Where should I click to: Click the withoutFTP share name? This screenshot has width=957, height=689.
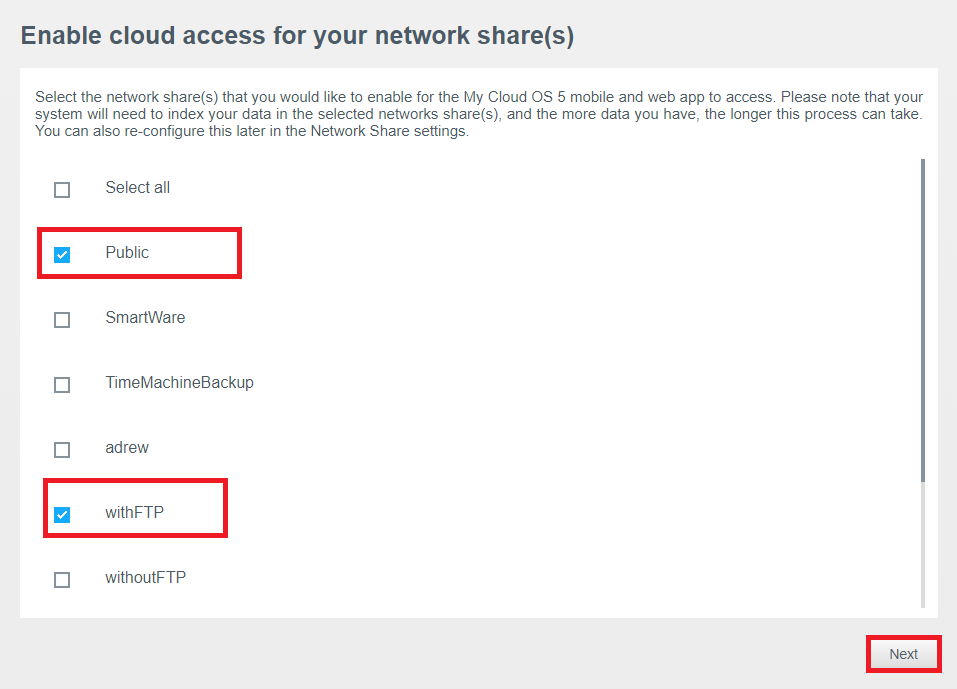click(x=145, y=577)
